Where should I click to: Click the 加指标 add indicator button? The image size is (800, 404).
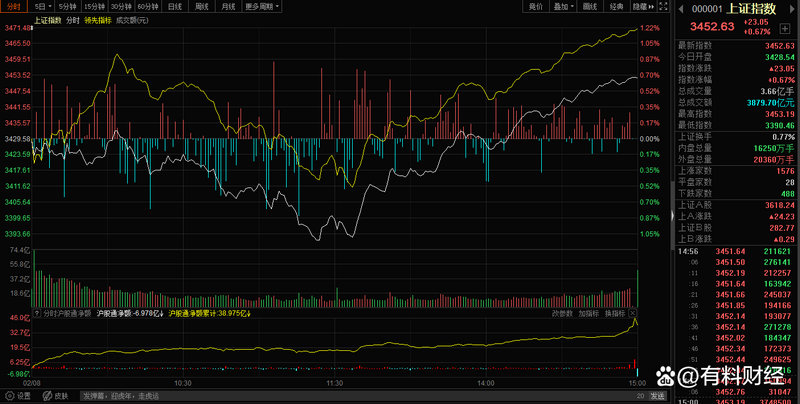(588, 313)
